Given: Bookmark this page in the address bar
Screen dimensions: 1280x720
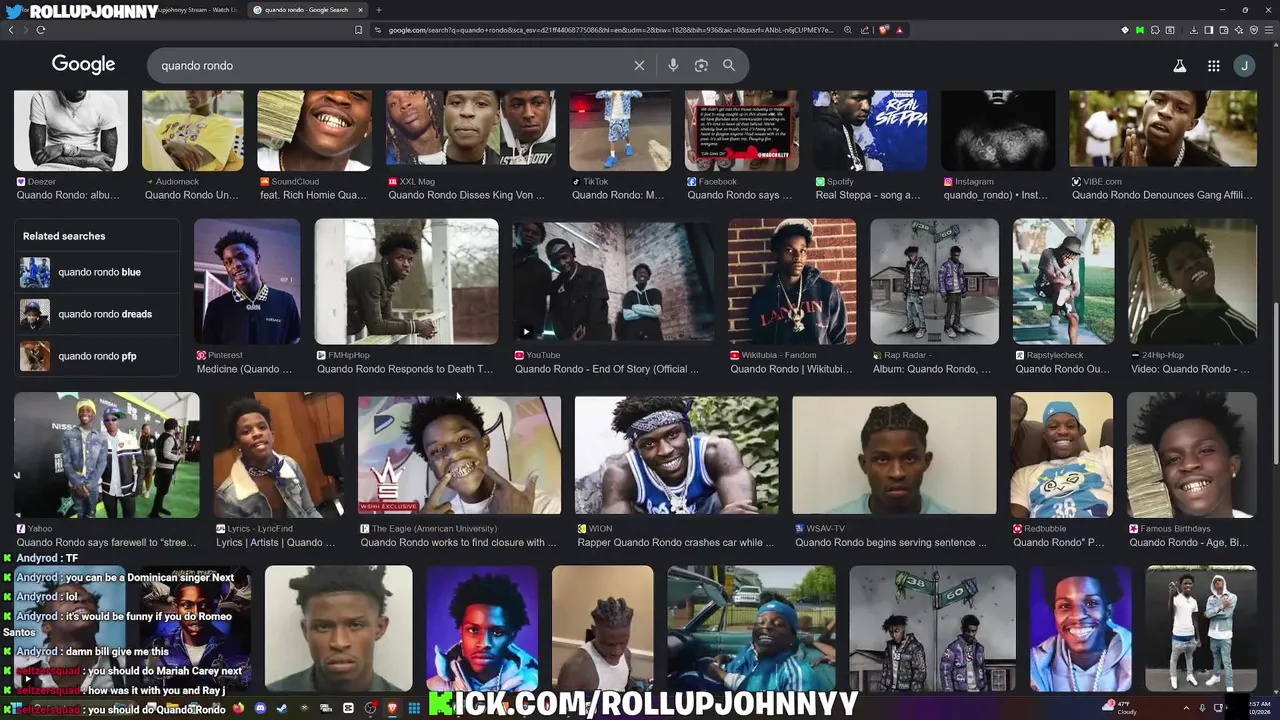Looking at the screenshot, I should pyautogui.click(x=359, y=30).
